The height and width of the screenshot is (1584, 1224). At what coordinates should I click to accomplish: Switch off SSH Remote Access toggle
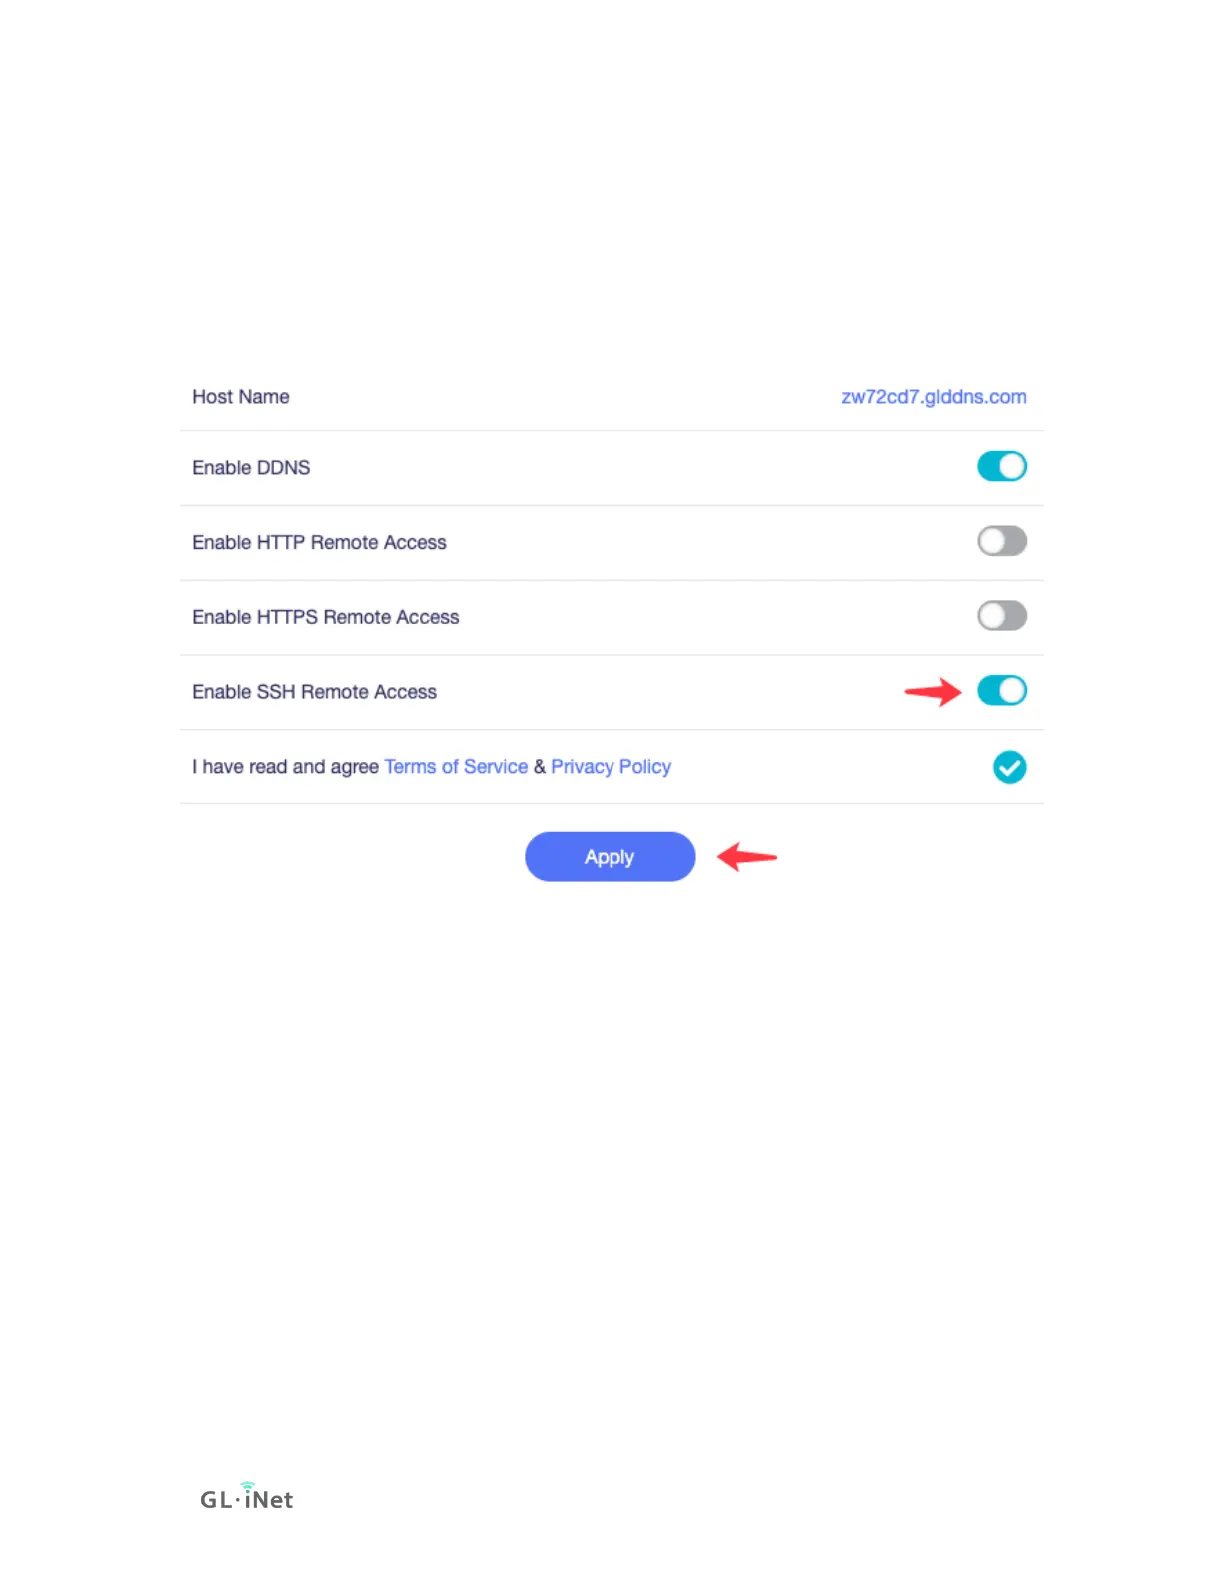tap(1002, 691)
